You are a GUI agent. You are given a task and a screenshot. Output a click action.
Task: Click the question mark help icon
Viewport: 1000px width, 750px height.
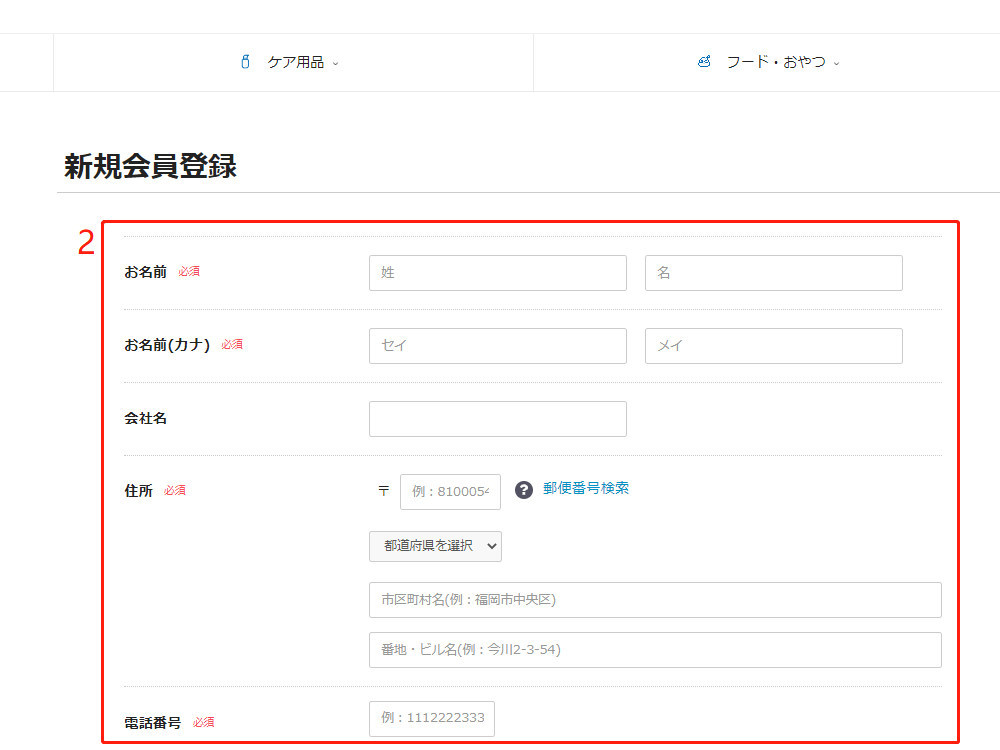(x=524, y=490)
